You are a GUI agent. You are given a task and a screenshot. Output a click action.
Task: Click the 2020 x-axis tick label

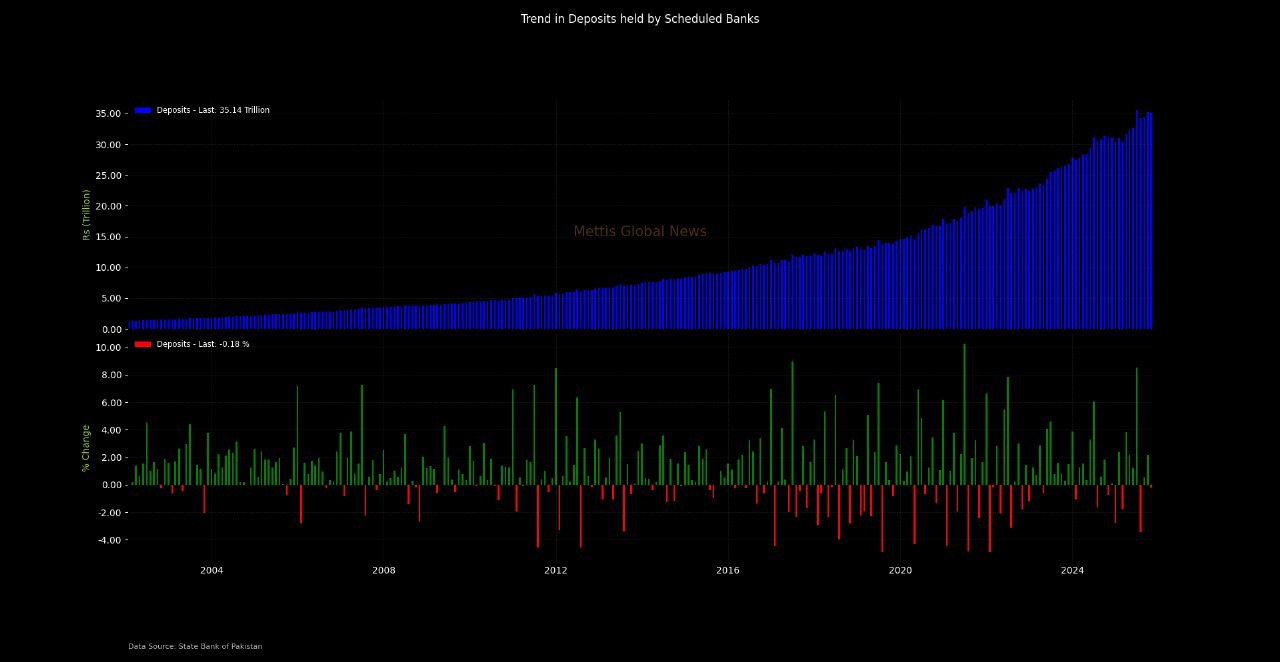(x=900, y=570)
